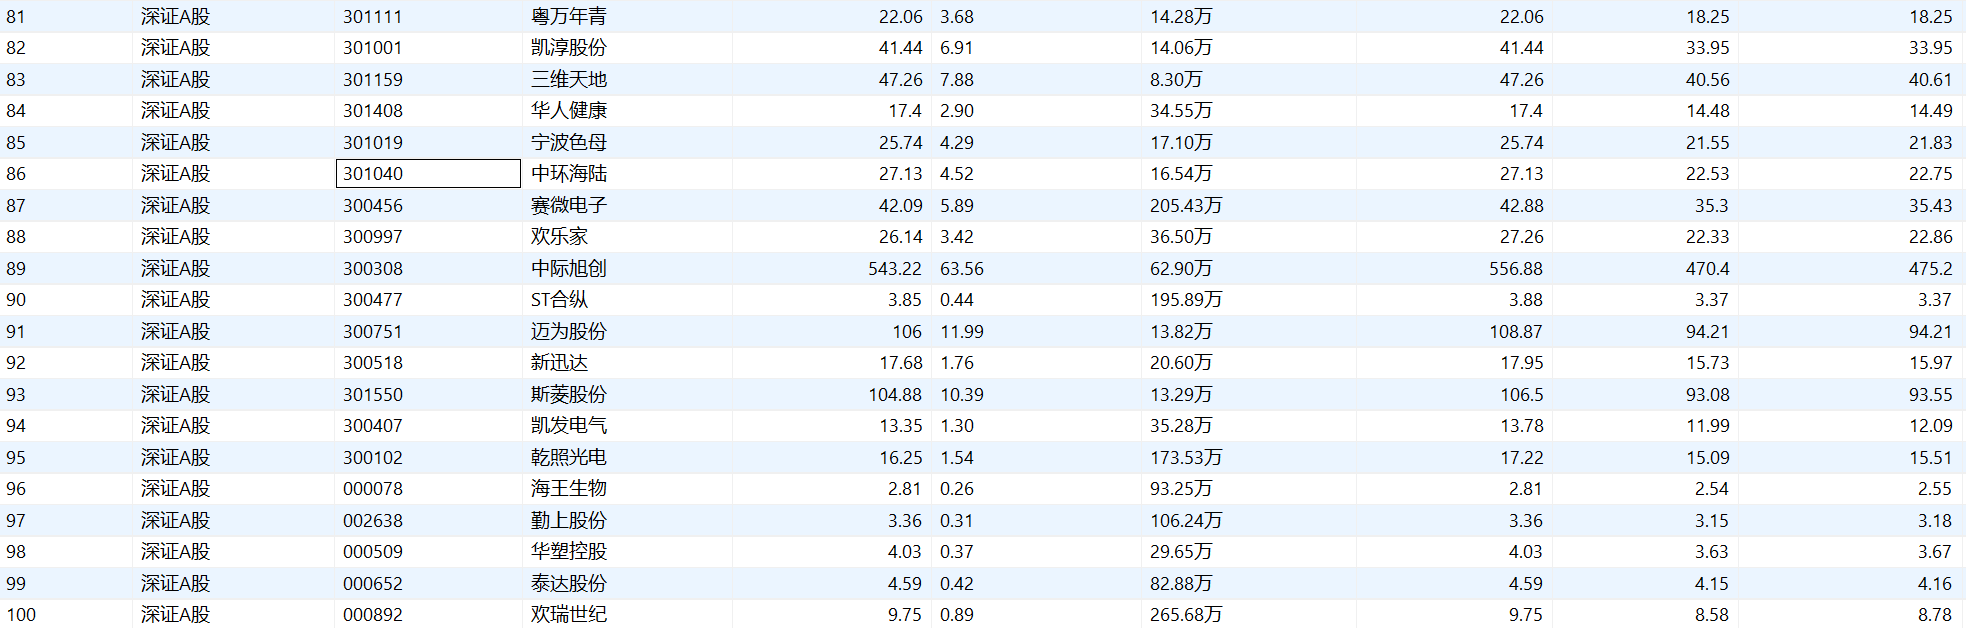Click stock name 中环海陆
Screen dimensions: 1966x628
[x=569, y=174]
